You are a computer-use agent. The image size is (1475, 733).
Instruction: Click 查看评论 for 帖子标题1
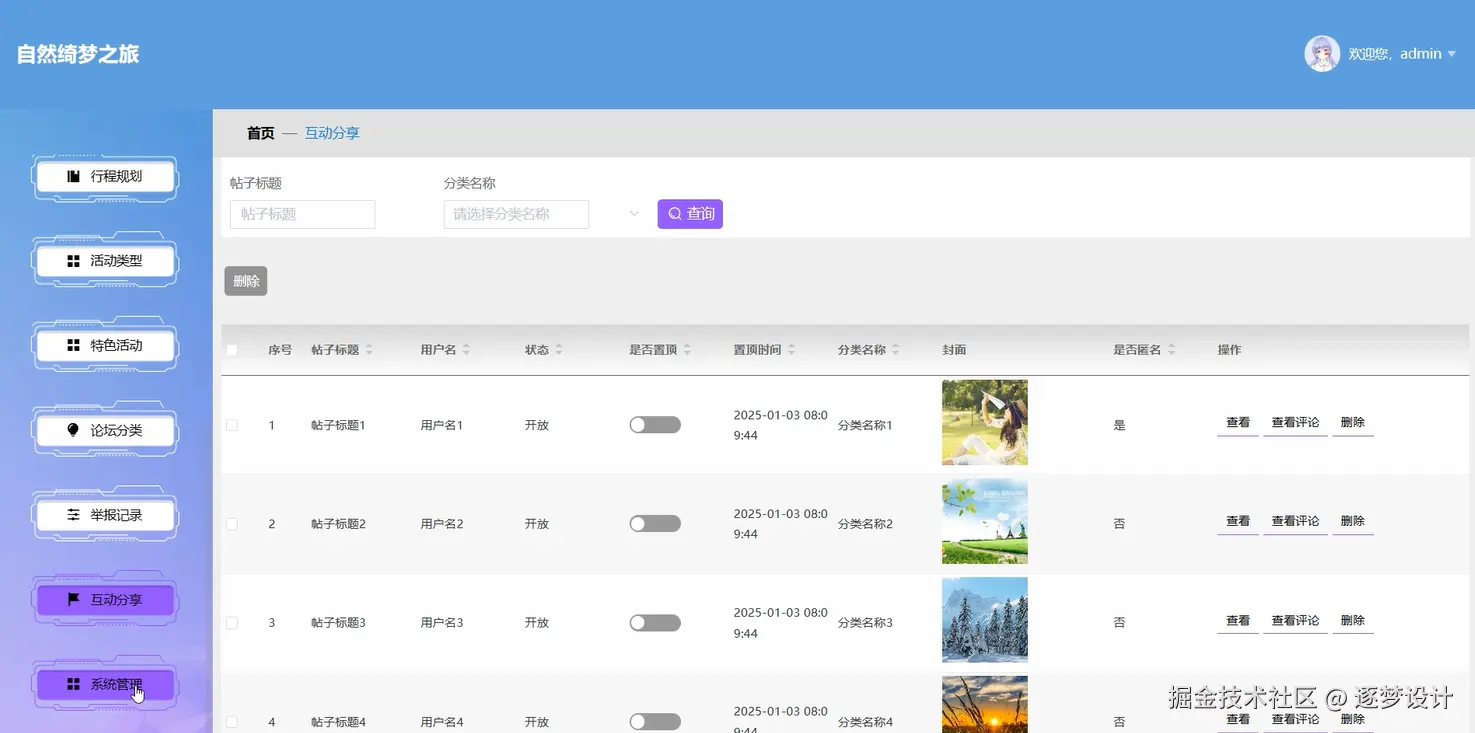pyautogui.click(x=1295, y=423)
